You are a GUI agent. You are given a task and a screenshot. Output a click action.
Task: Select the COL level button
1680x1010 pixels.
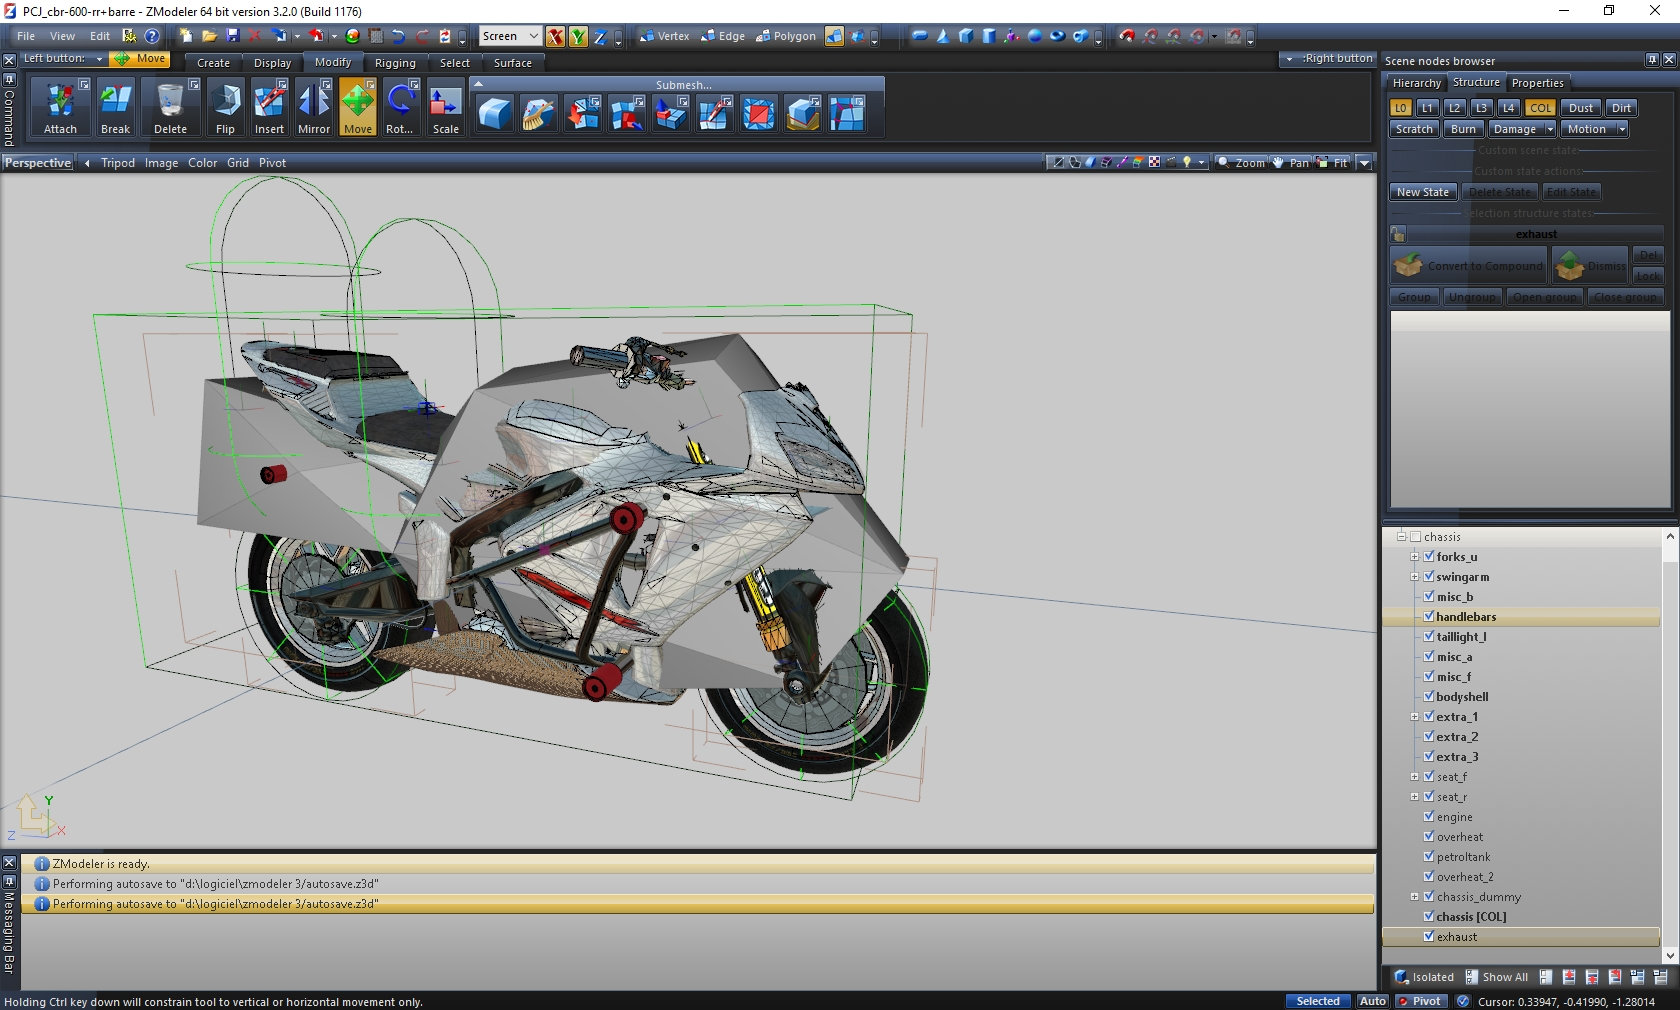(x=1540, y=108)
